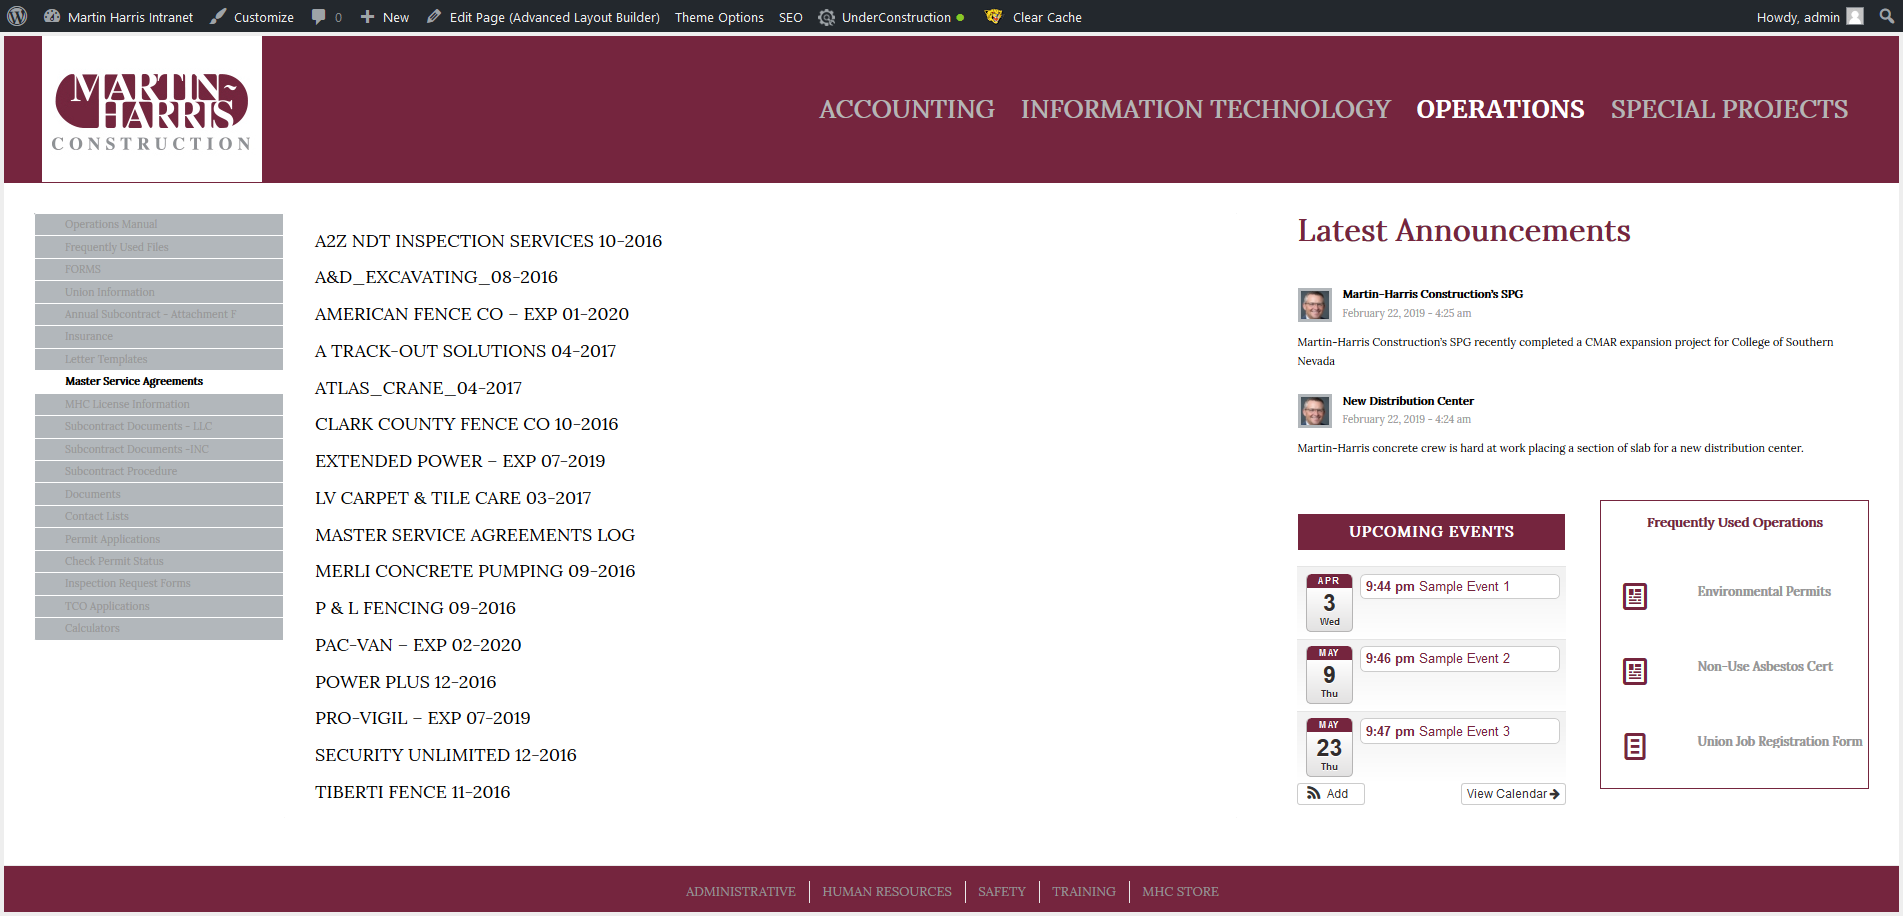Open Permit Applications sidebar item
The width and height of the screenshot is (1903, 916).
(159, 539)
